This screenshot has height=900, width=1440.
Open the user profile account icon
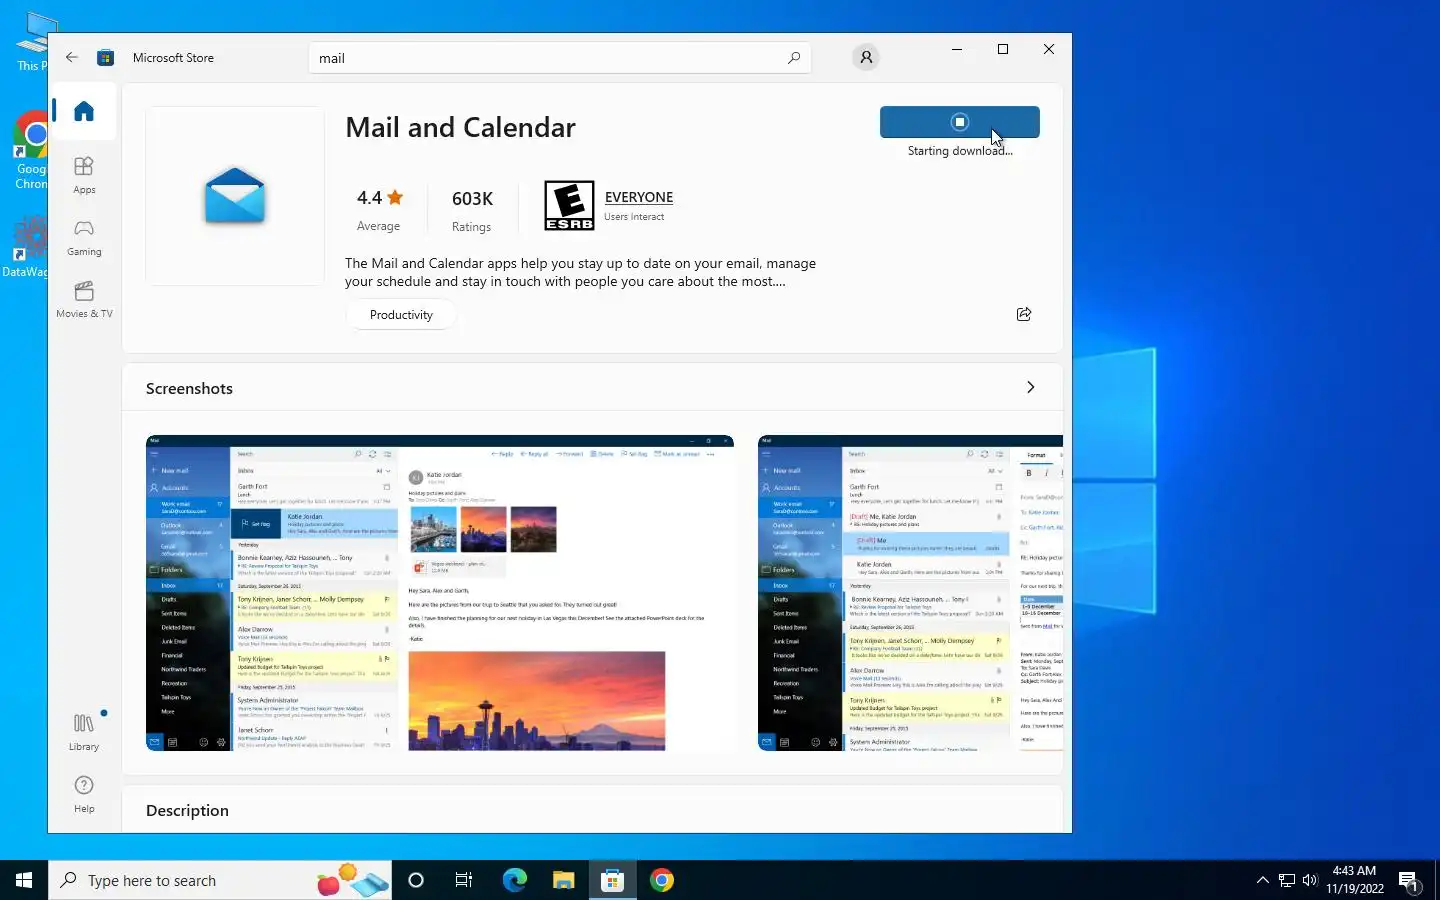click(x=866, y=57)
